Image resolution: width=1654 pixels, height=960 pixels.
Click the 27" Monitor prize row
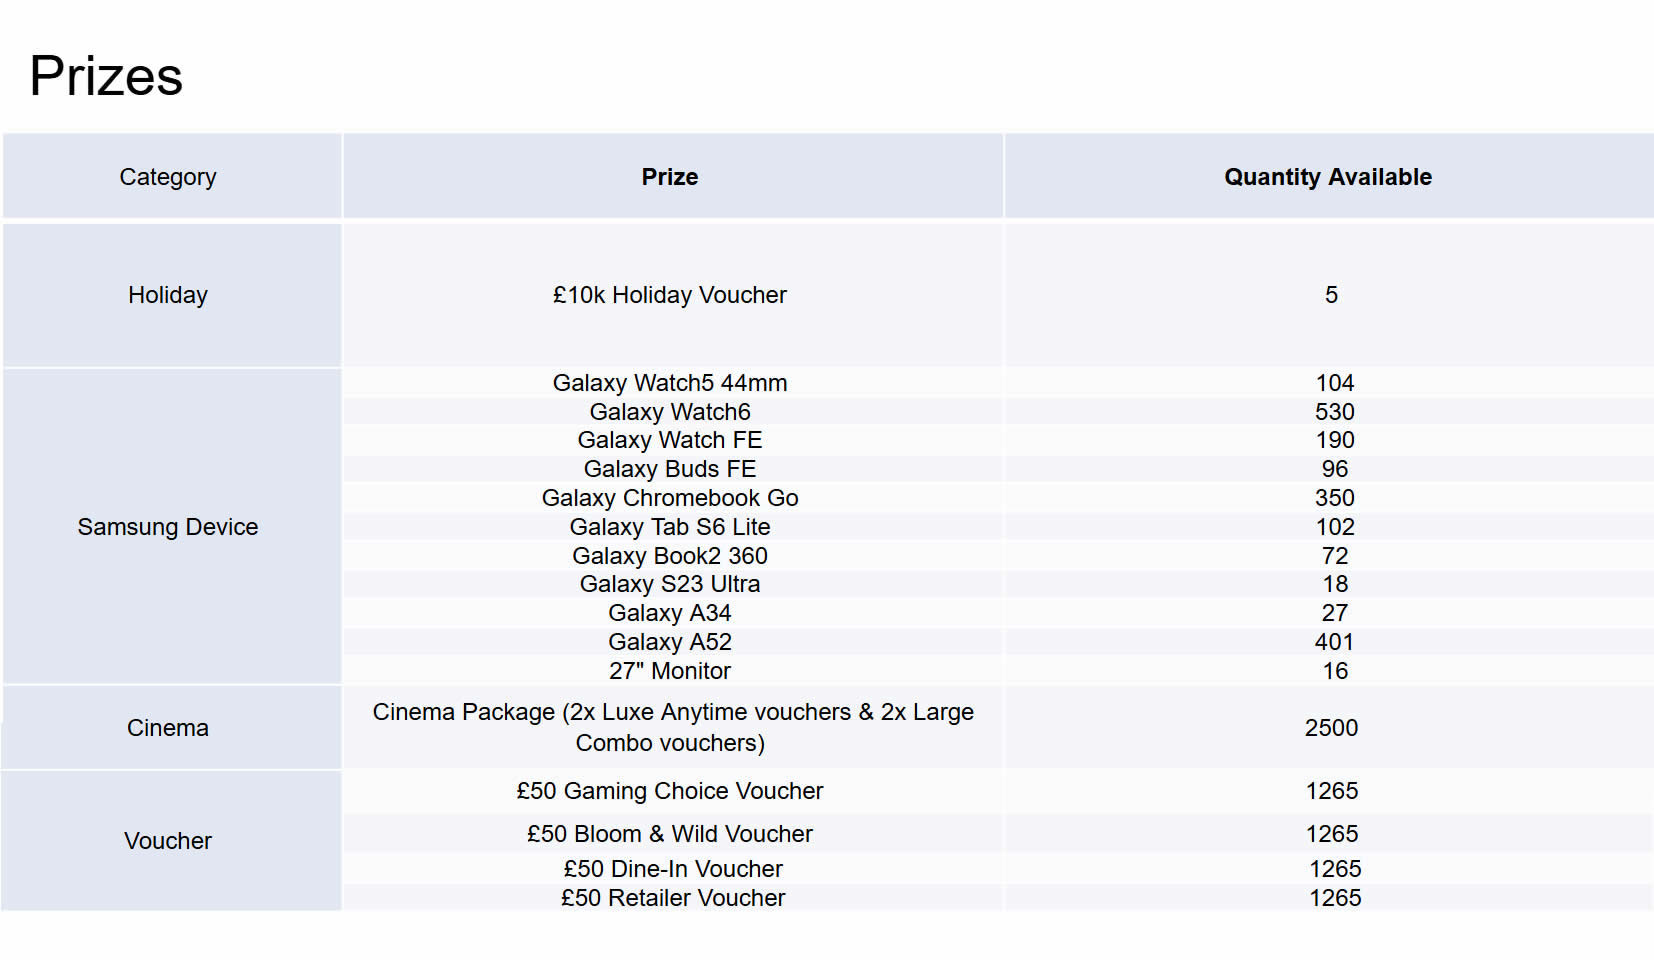pos(670,671)
